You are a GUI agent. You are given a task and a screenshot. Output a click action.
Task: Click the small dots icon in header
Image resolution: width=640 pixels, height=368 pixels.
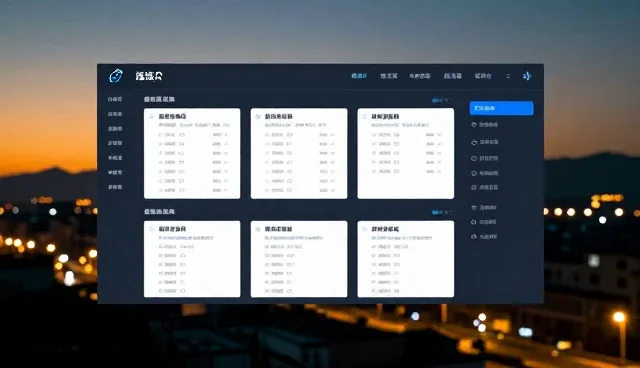point(508,76)
